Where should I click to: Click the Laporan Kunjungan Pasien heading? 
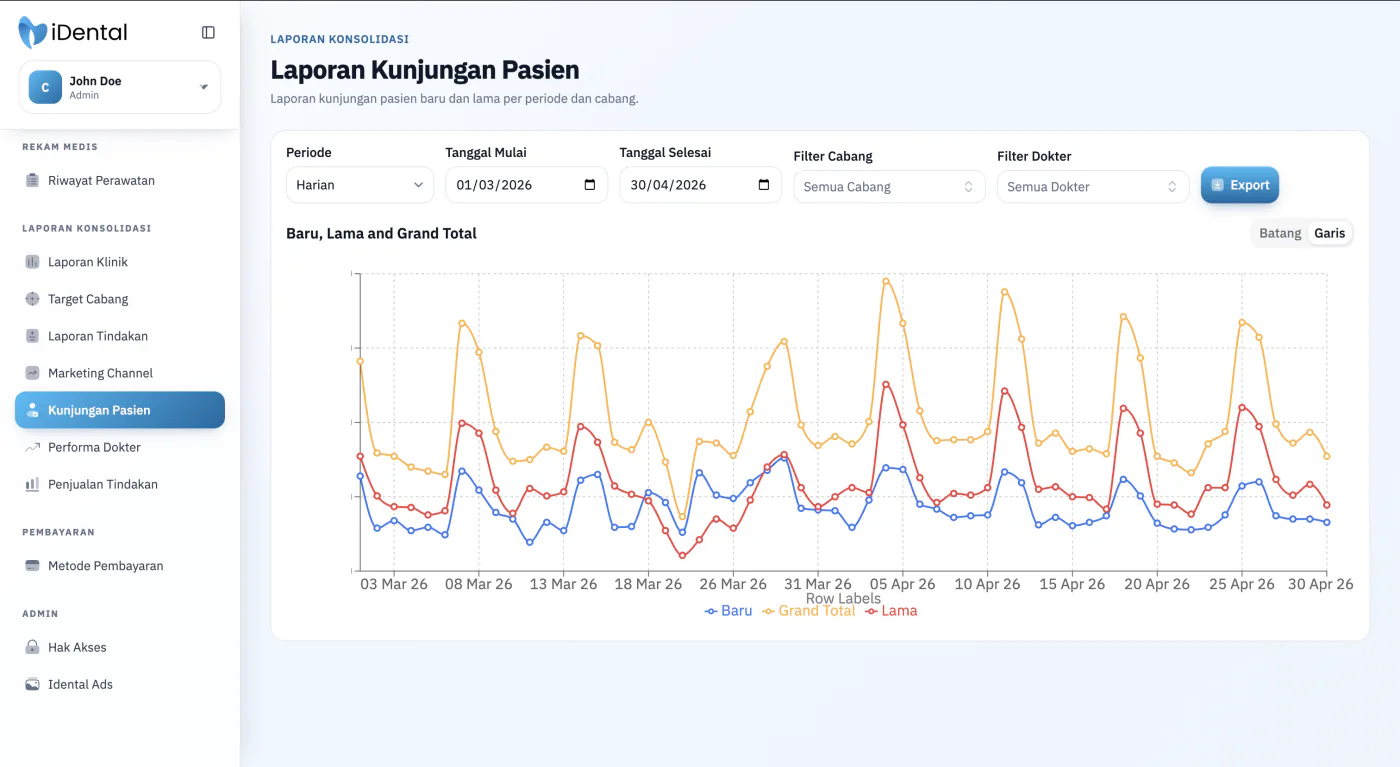tap(425, 70)
